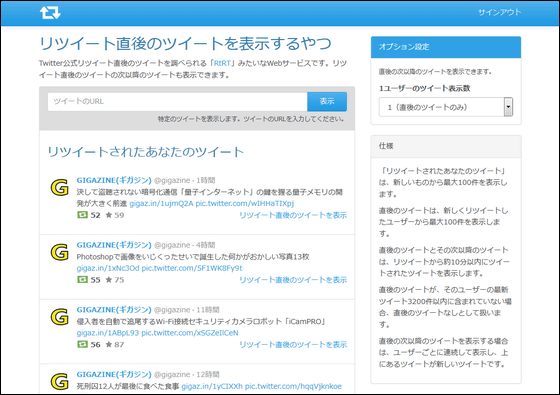
Task: Open the pic.twitter.com/xSGZeIlCeN link
Action: [190, 333]
